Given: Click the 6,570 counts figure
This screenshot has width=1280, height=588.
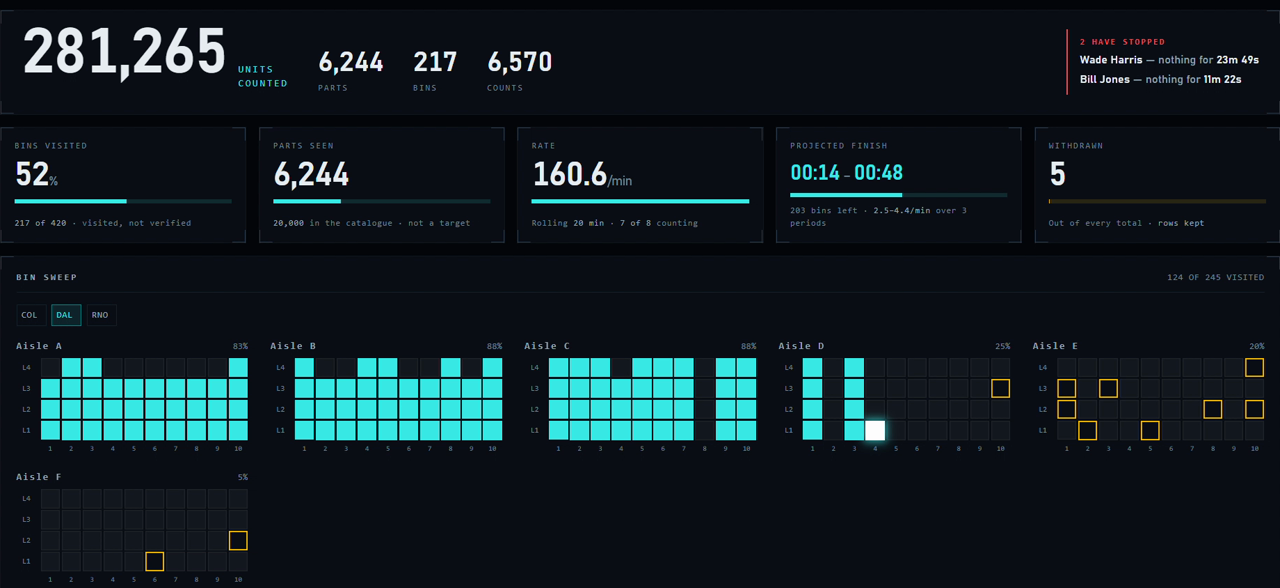Looking at the screenshot, I should pos(520,62).
